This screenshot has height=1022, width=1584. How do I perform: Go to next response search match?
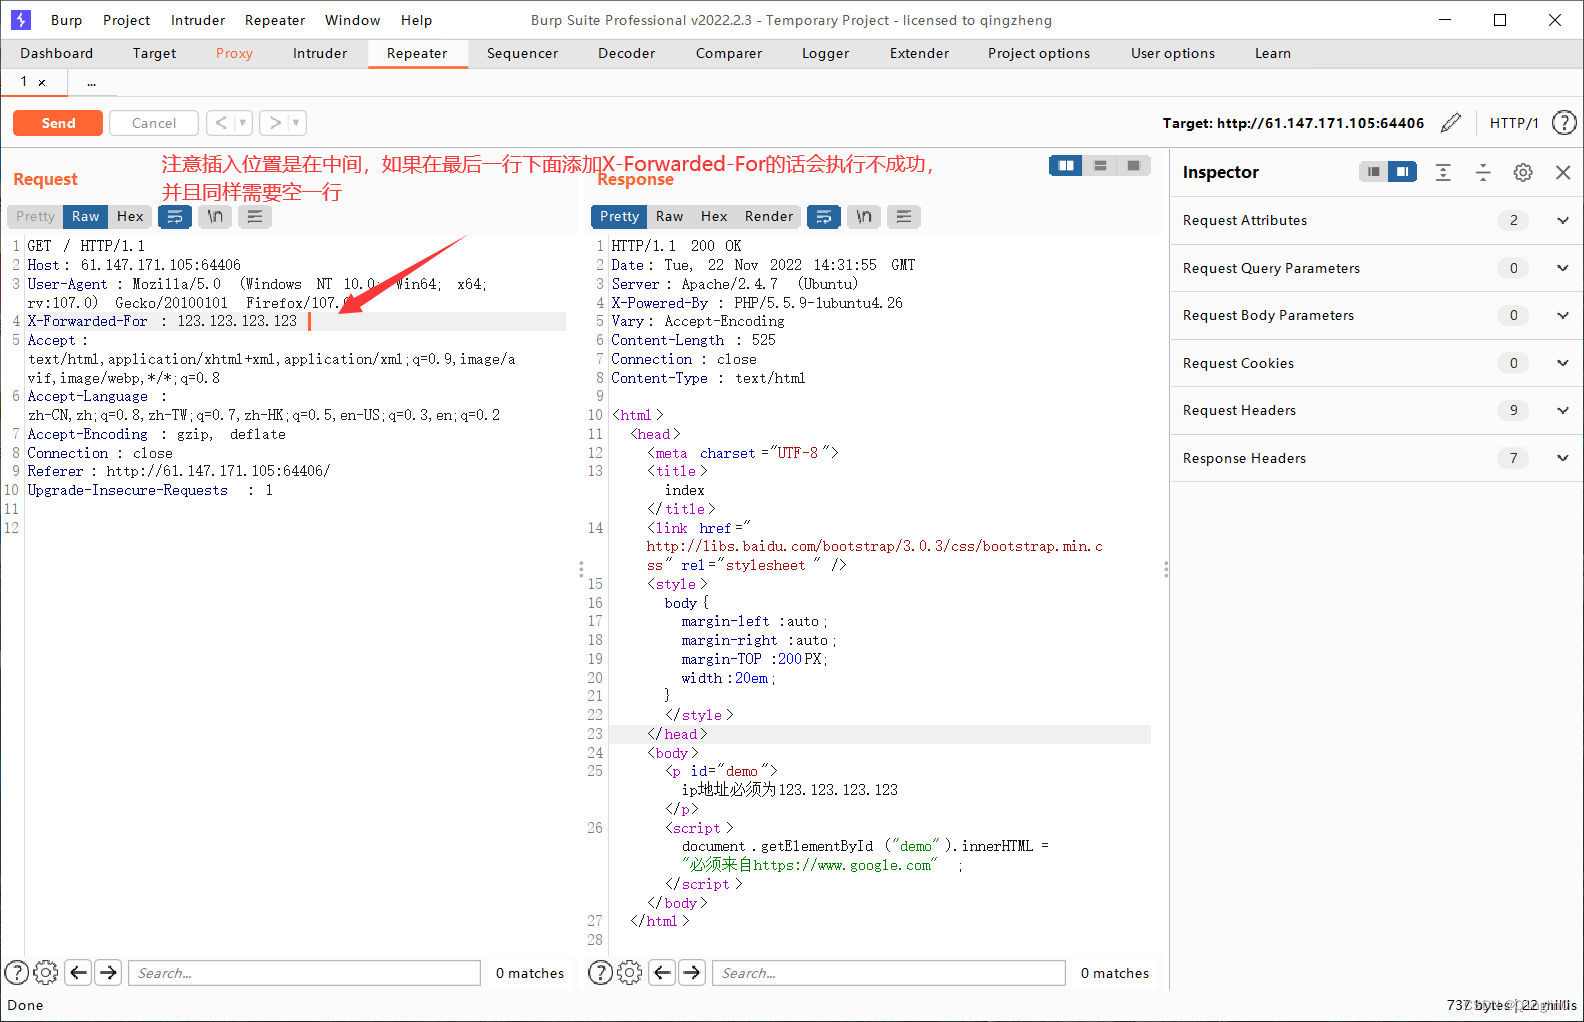pyautogui.click(x=692, y=972)
